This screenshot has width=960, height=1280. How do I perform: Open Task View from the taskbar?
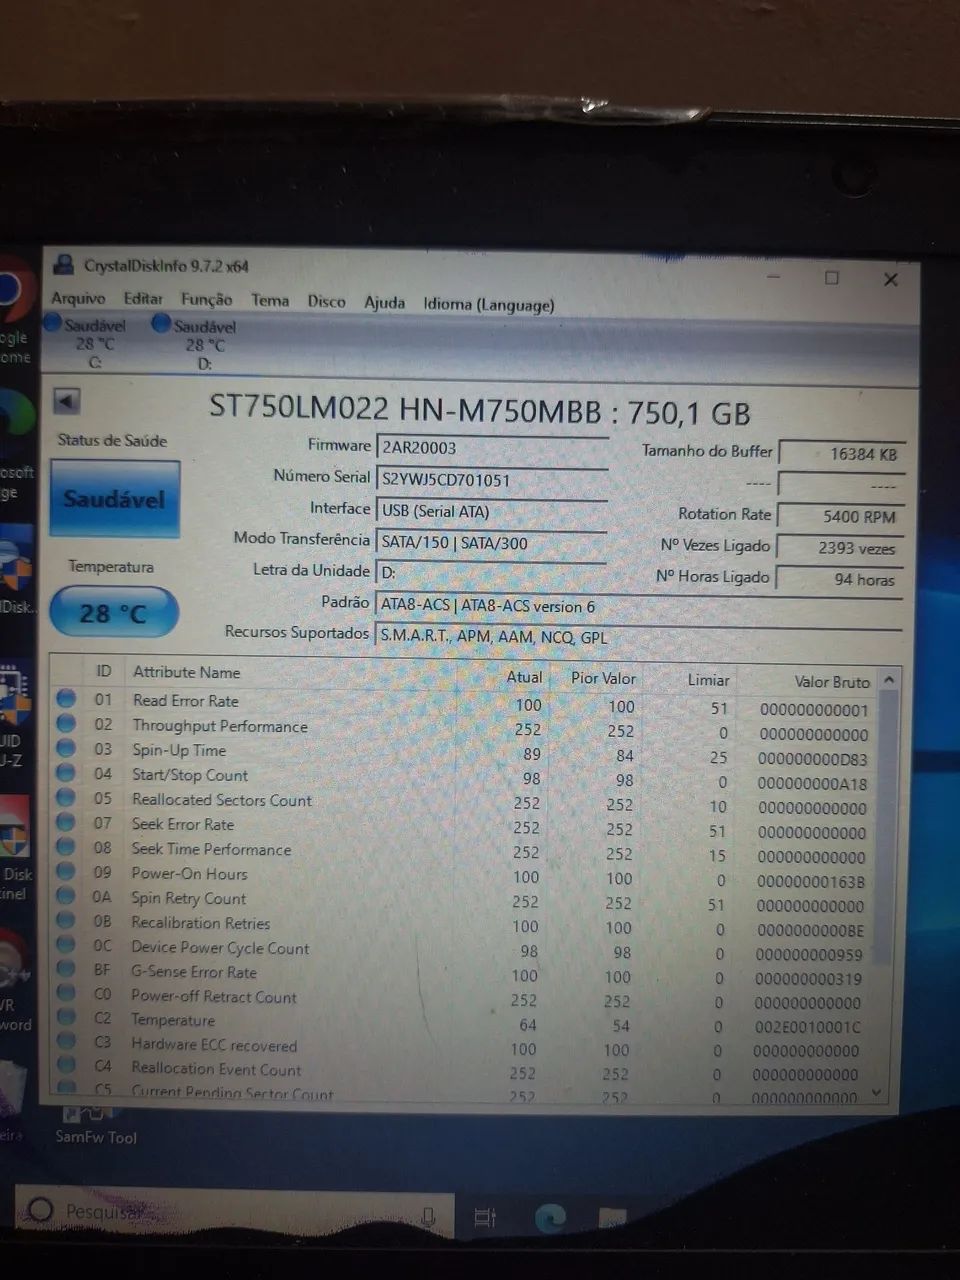click(x=485, y=1217)
